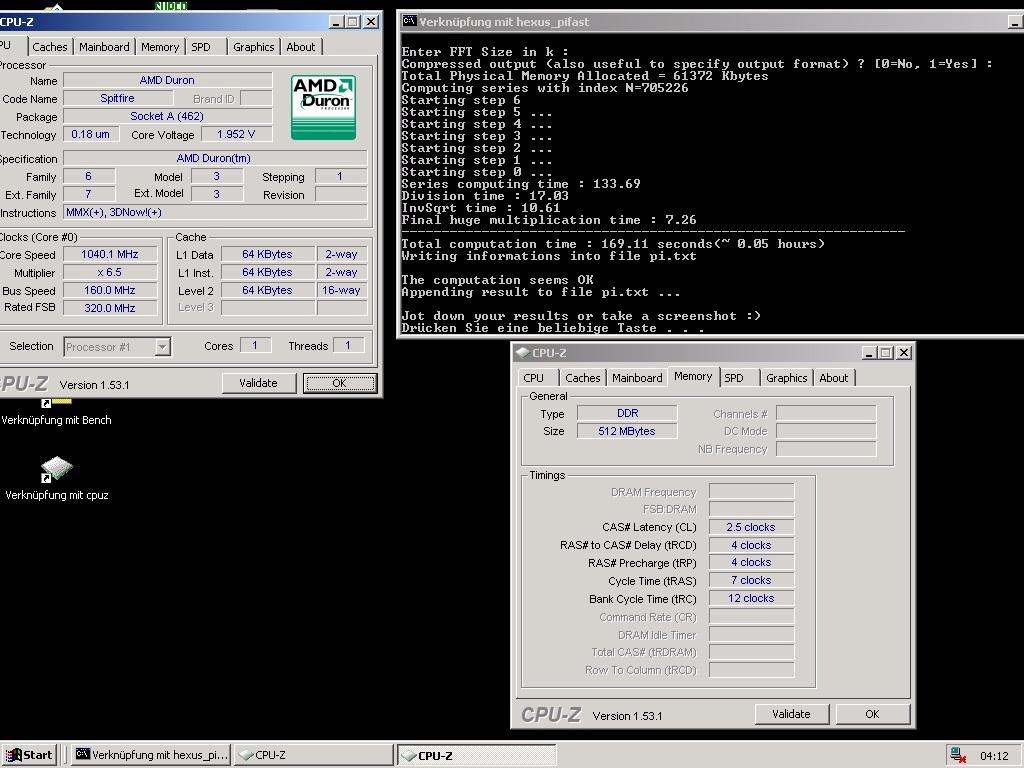The image size is (1024, 768).
Task: Click the Rated FSB value 320.0 MHz
Action: point(110,308)
